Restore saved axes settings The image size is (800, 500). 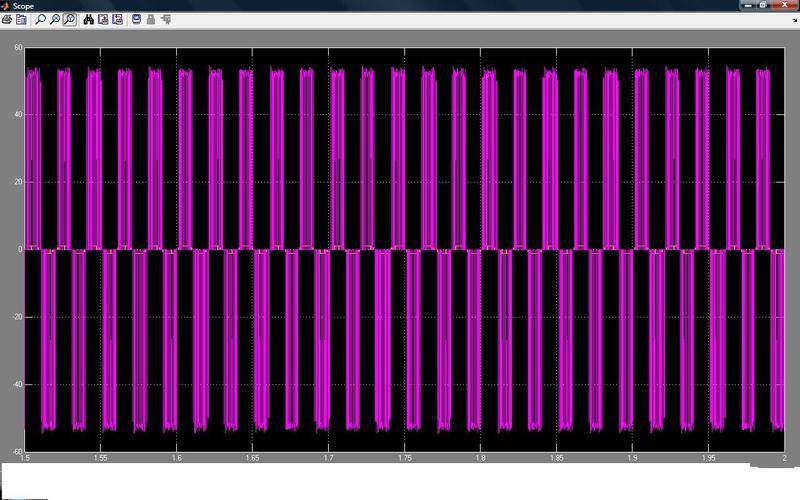point(118,19)
